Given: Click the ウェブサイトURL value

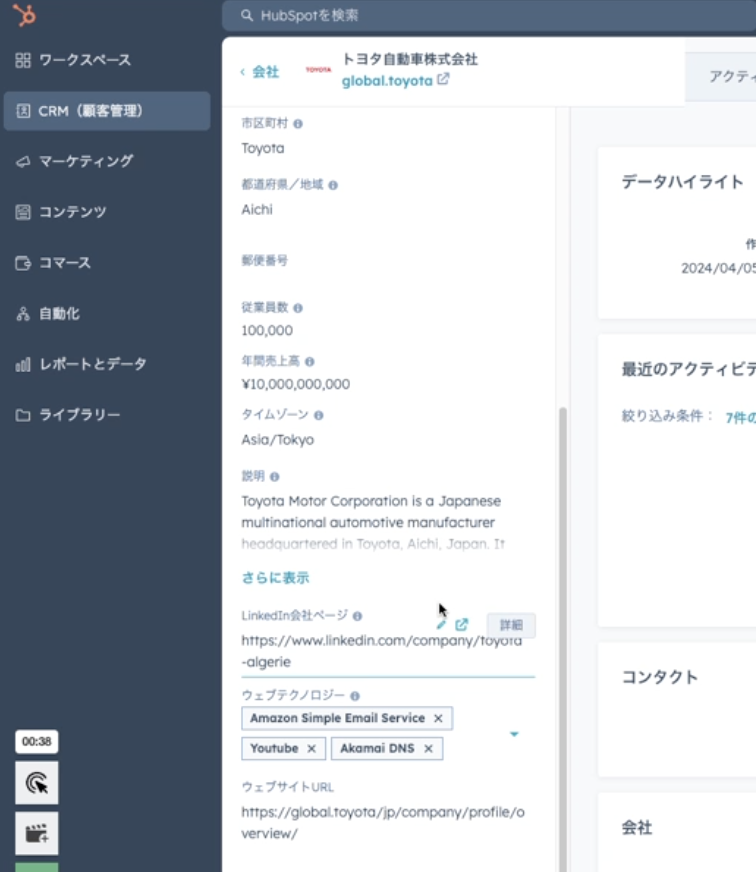Looking at the screenshot, I should (x=383, y=823).
